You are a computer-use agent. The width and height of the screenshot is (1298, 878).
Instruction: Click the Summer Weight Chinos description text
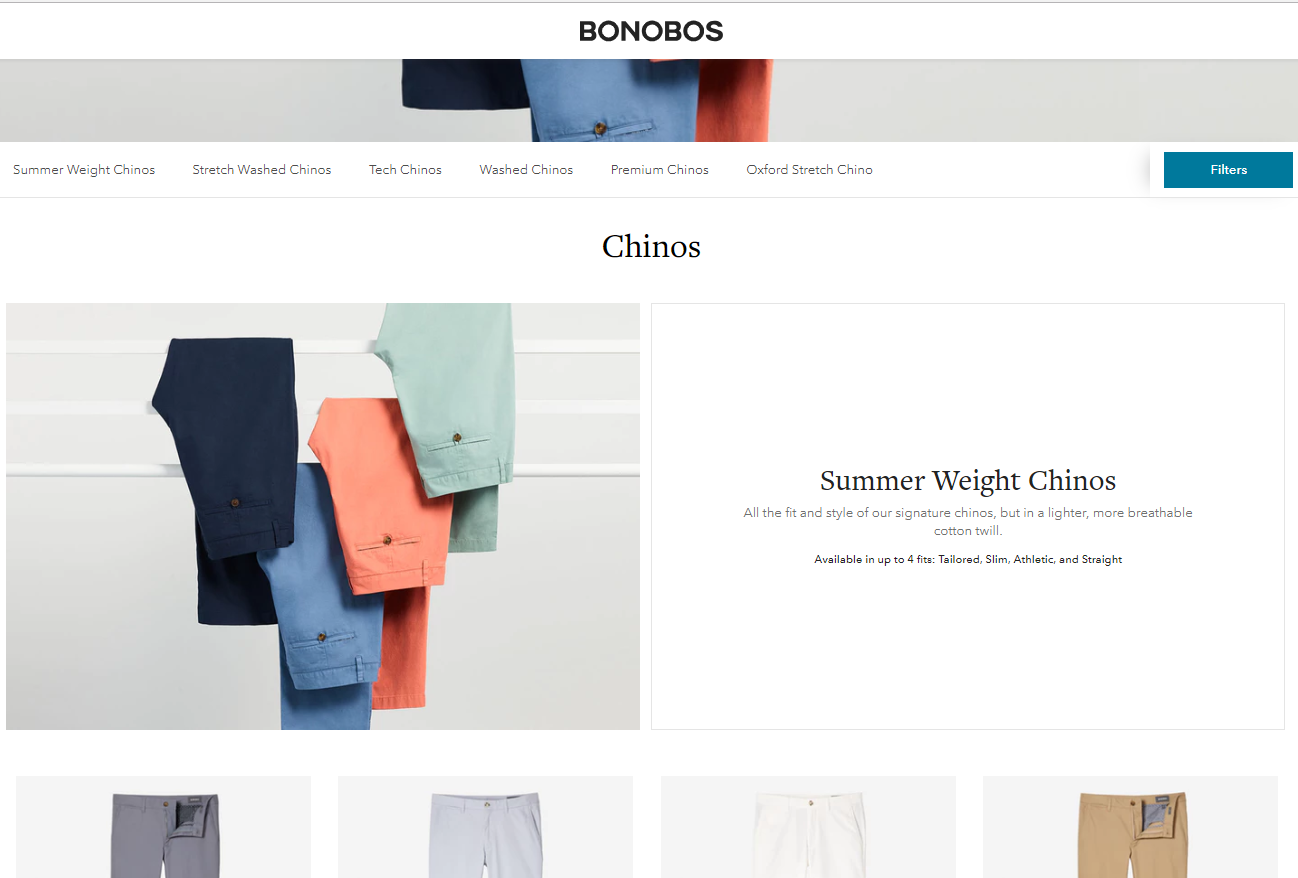coord(968,521)
